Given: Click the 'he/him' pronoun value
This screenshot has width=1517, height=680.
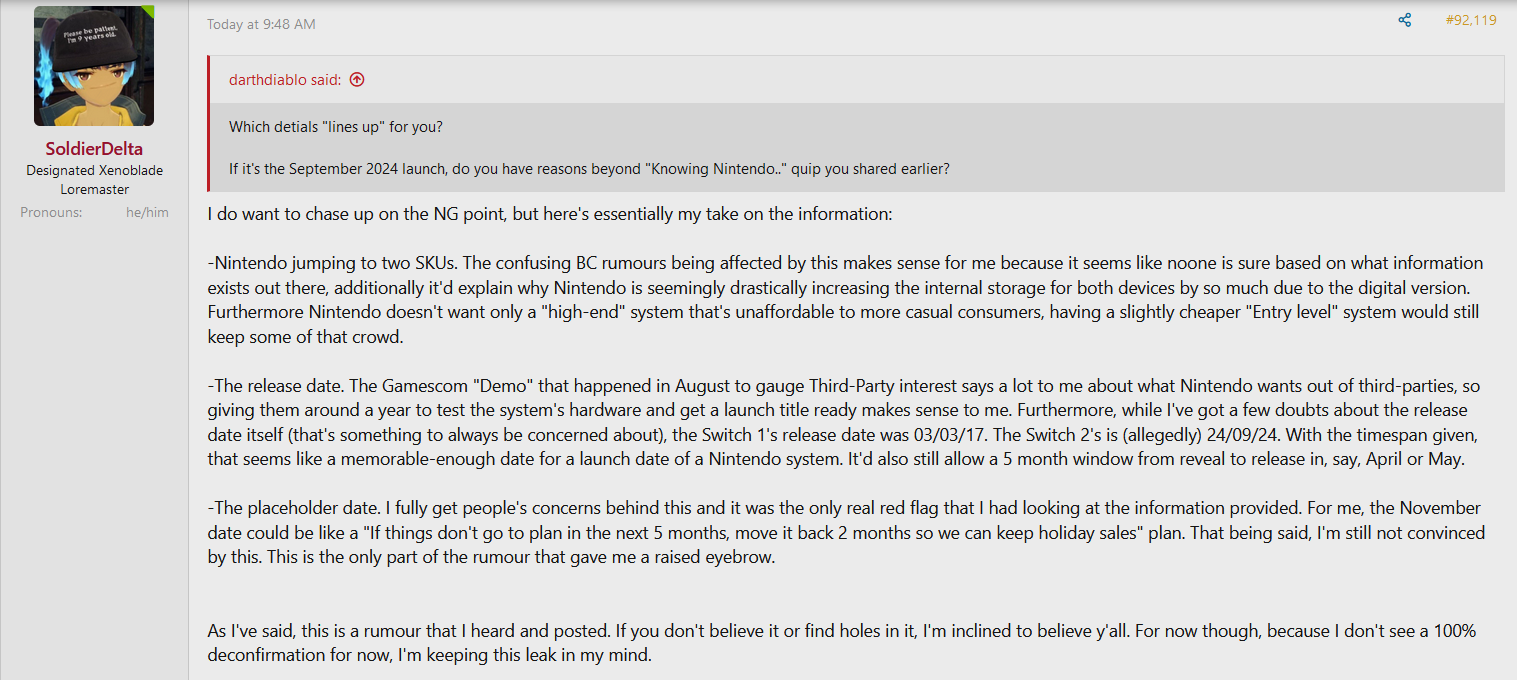Looking at the screenshot, I should (147, 213).
